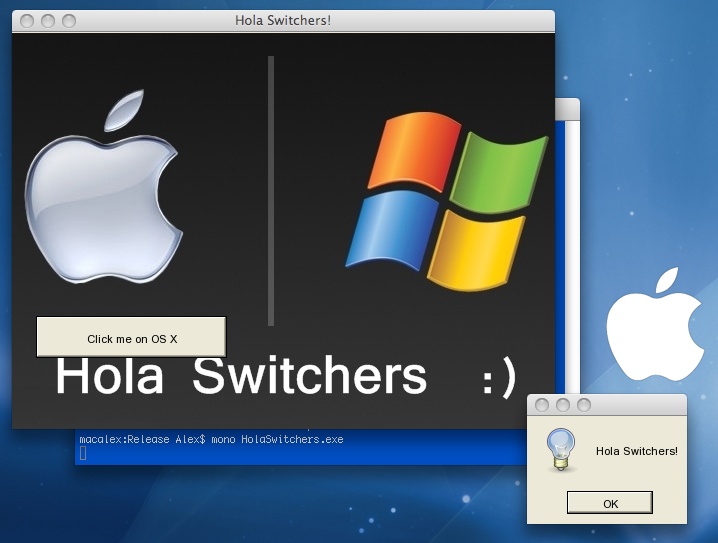Click the terminal window scrollbar behind
The width and height of the screenshot is (718, 543).
(572, 256)
